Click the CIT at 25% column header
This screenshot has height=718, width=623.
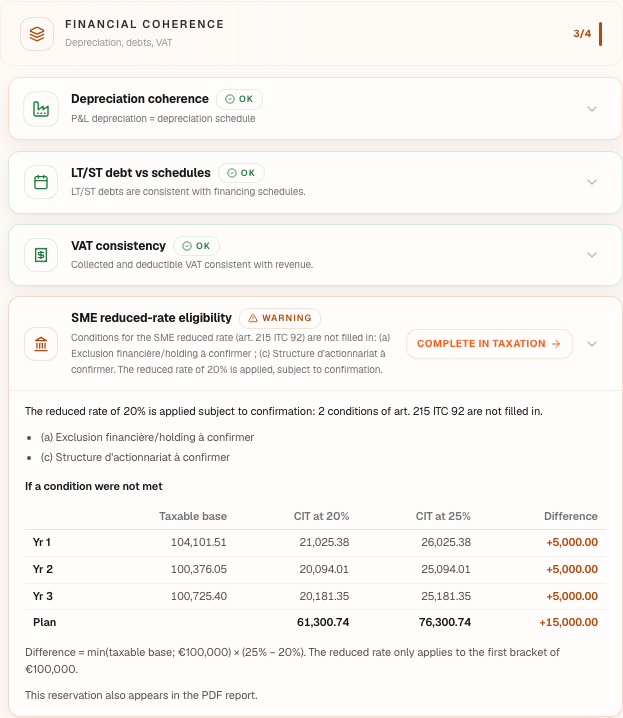(x=443, y=517)
